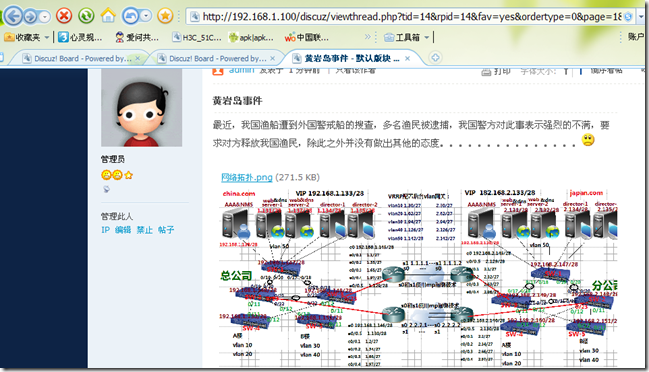Open the 网络拓扑.png attachment link
Image resolution: width=649 pixels, height=372 pixels.
click(x=247, y=178)
